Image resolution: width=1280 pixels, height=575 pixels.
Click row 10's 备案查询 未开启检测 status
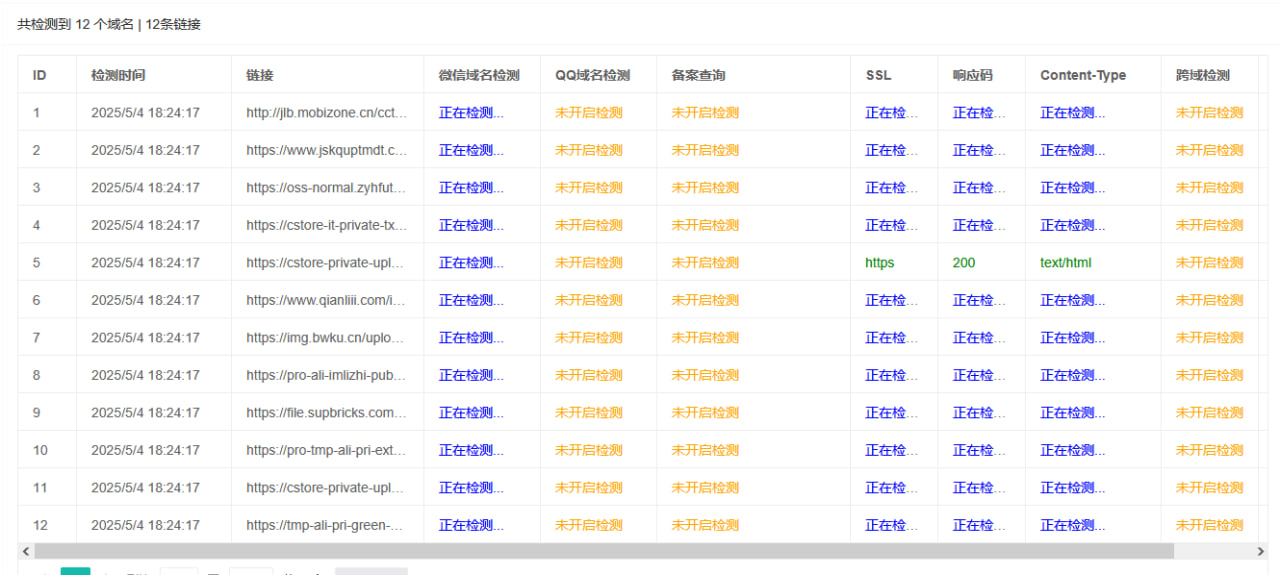tap(704, 450)
